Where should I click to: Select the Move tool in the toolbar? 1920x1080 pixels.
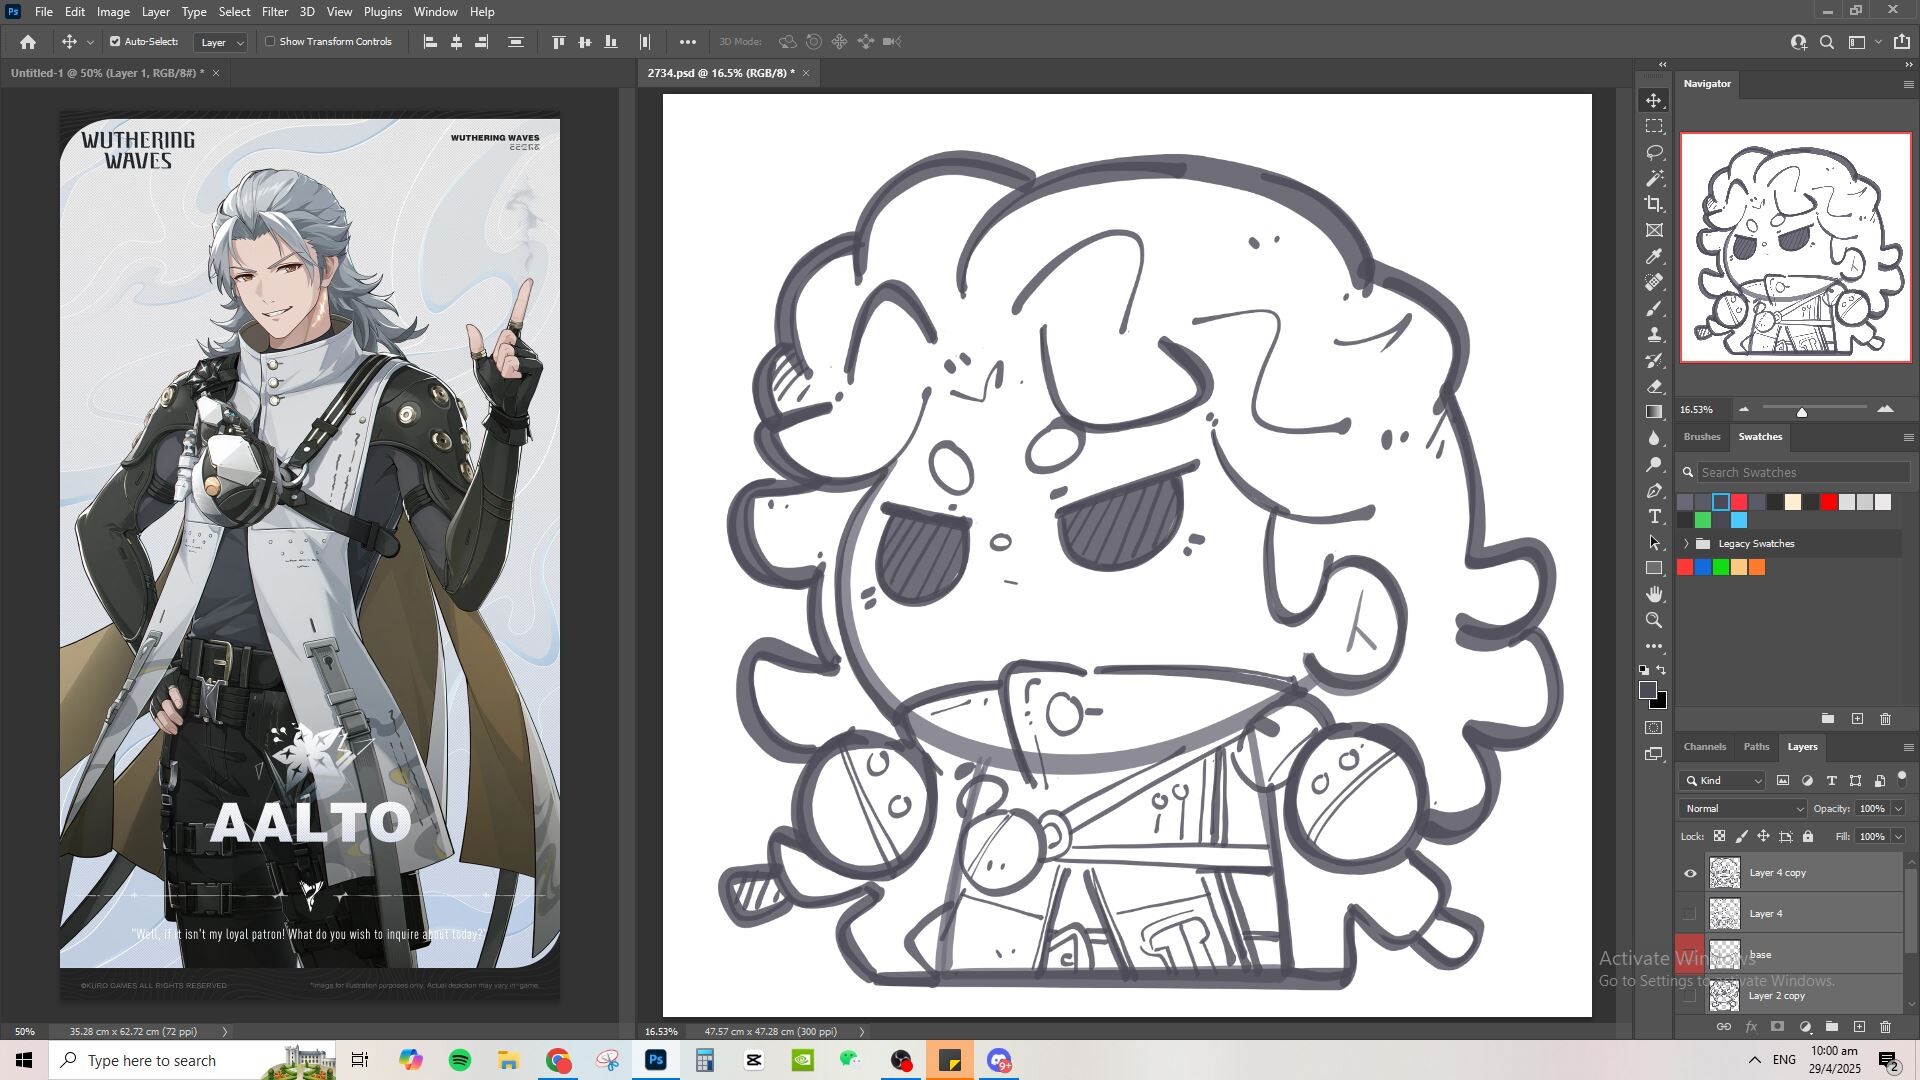click(x=1655, y=101)
